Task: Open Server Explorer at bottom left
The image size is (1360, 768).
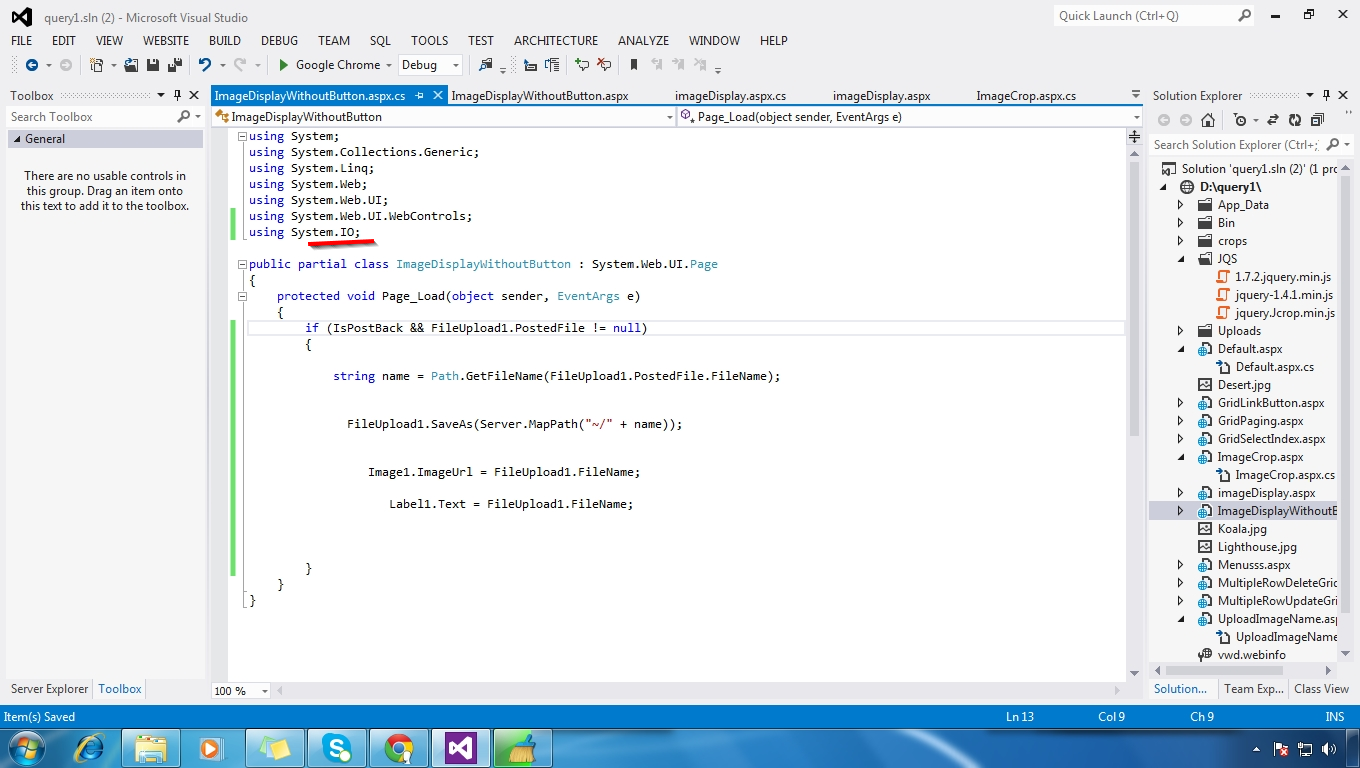Action: (x=48, y=689)
